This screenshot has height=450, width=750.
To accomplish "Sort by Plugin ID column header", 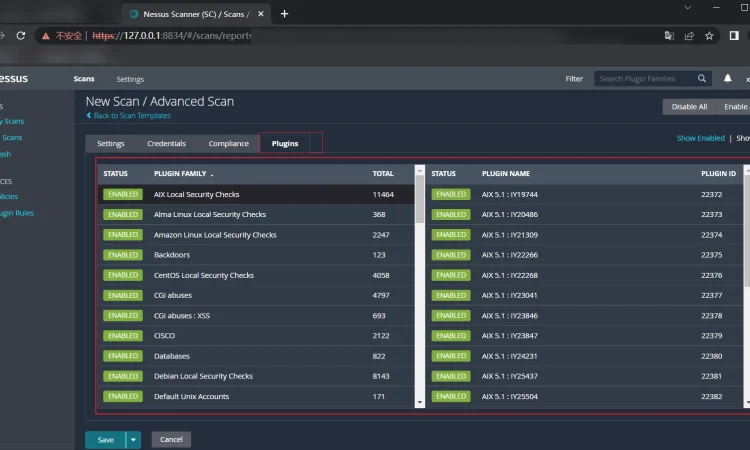I will click(x=718, y=174).
